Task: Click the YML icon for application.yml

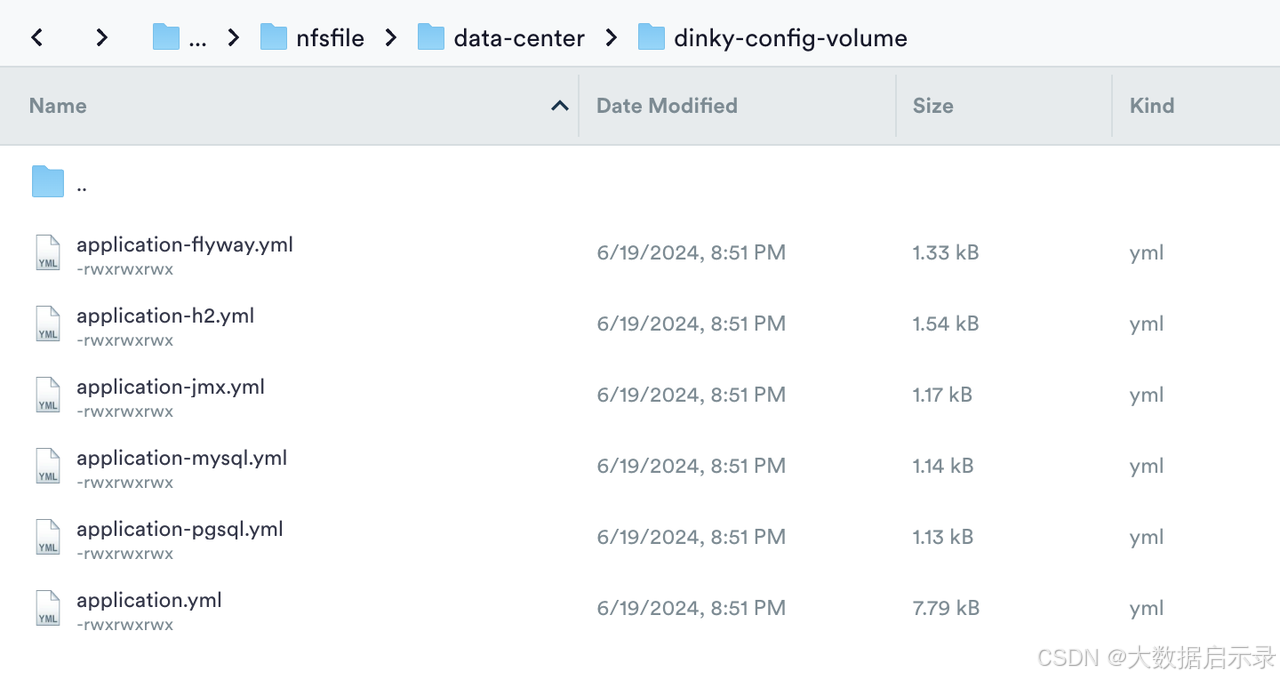Action: coord(48,608)
